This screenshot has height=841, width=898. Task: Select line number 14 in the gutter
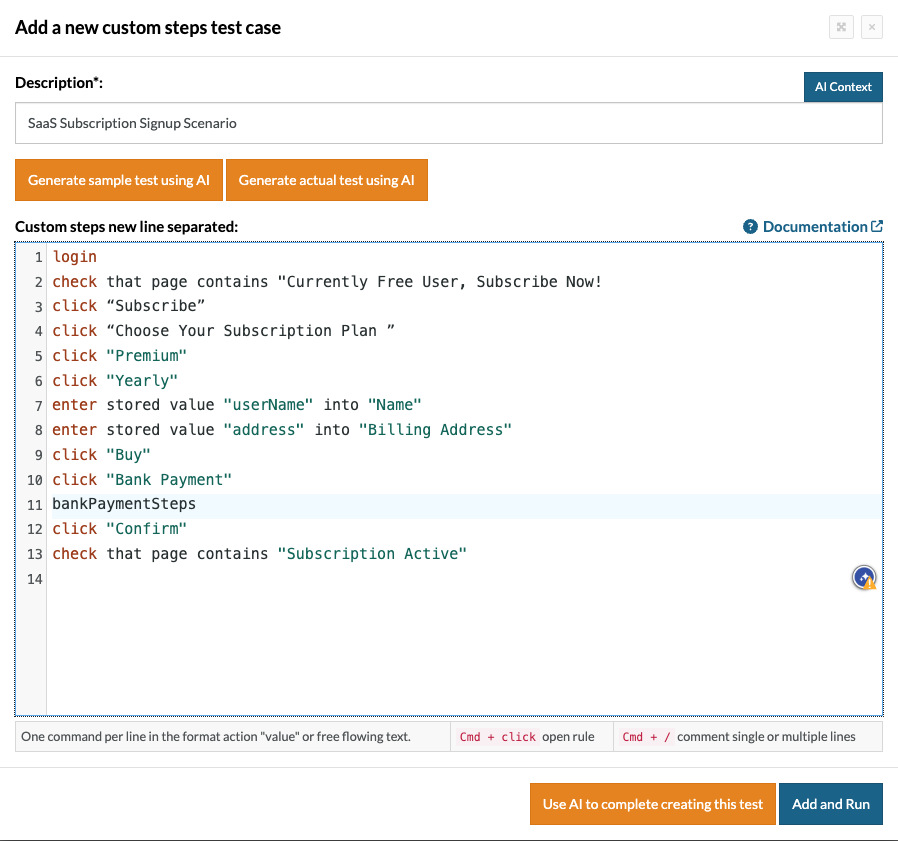(34, 579)
